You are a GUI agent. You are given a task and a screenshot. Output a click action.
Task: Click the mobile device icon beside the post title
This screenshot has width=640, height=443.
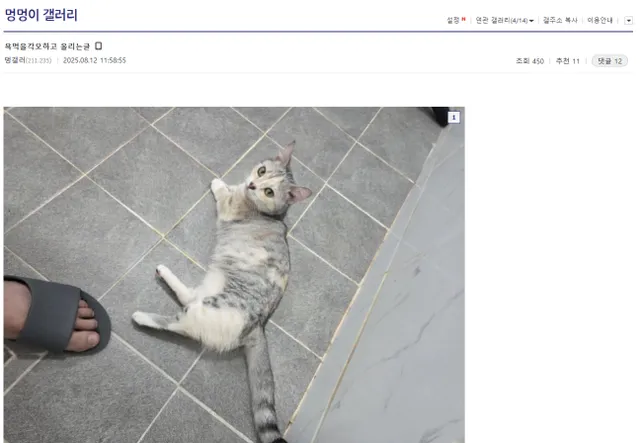[x=98, y=46]
